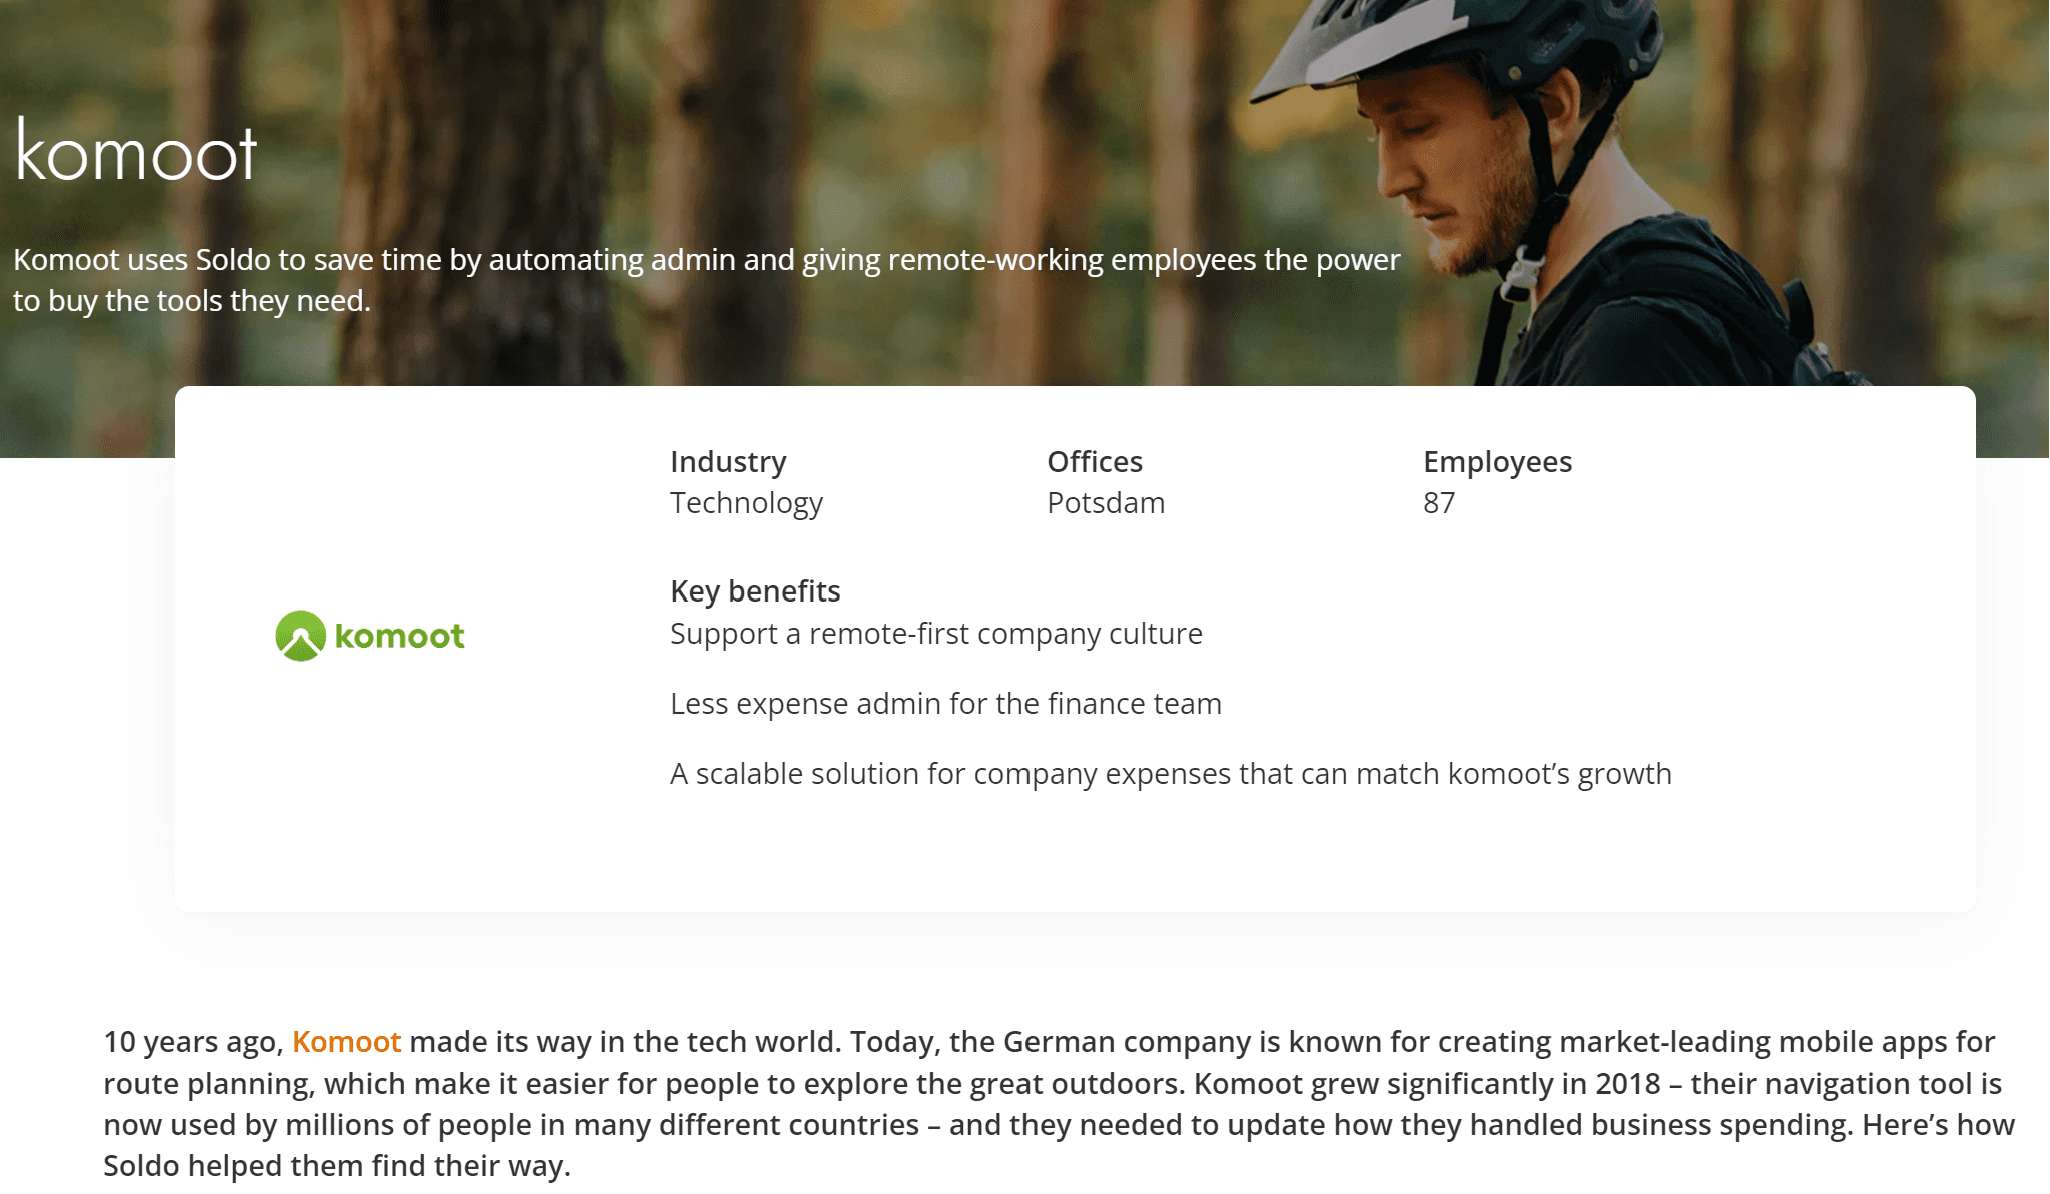The image size is (2050, 1194).
Task: Click the employee count 87
Action: [1439, 502]
